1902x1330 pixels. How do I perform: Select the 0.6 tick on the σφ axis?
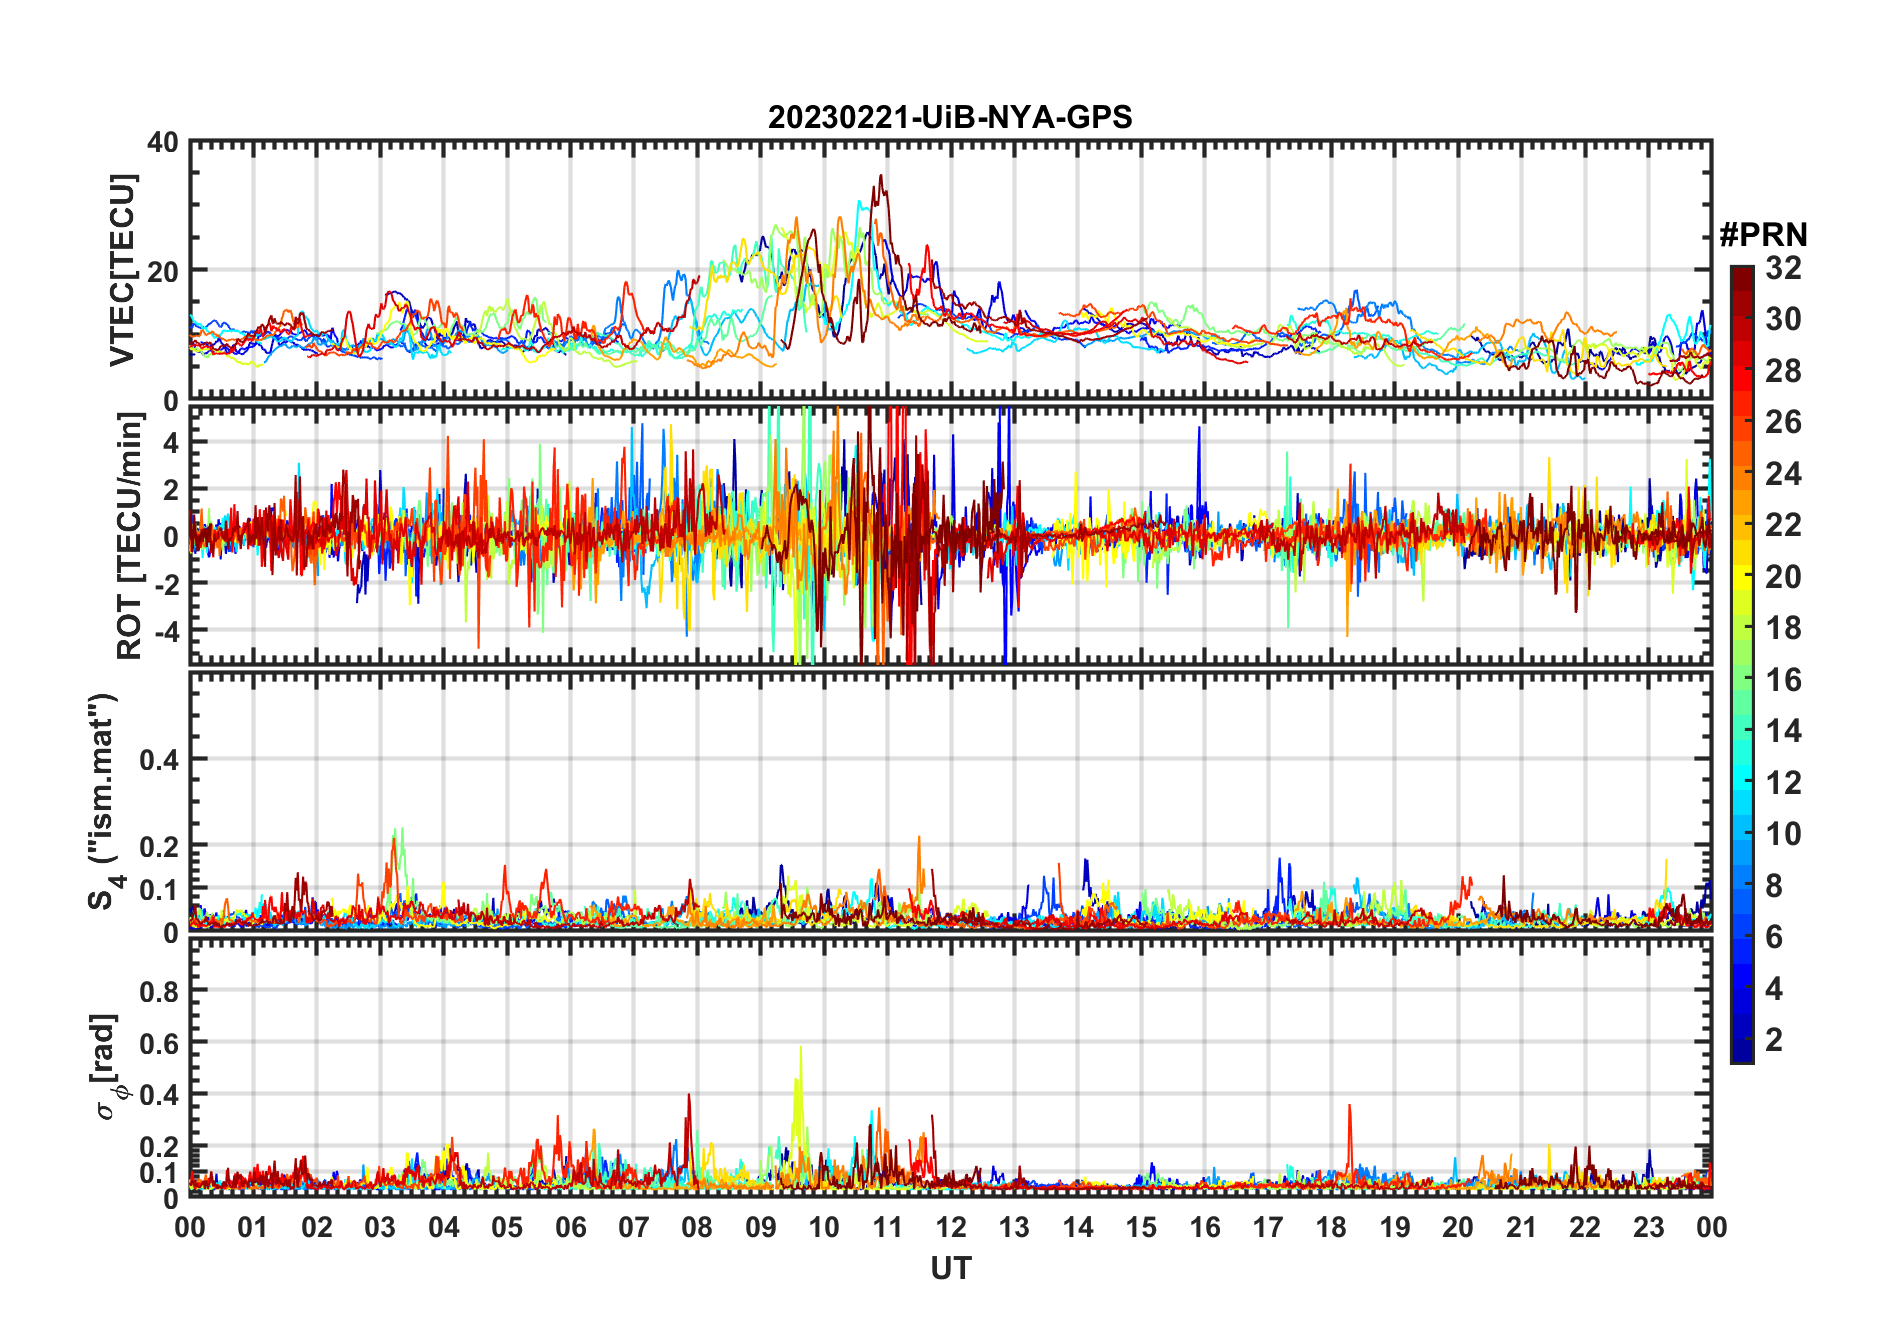159,1043
